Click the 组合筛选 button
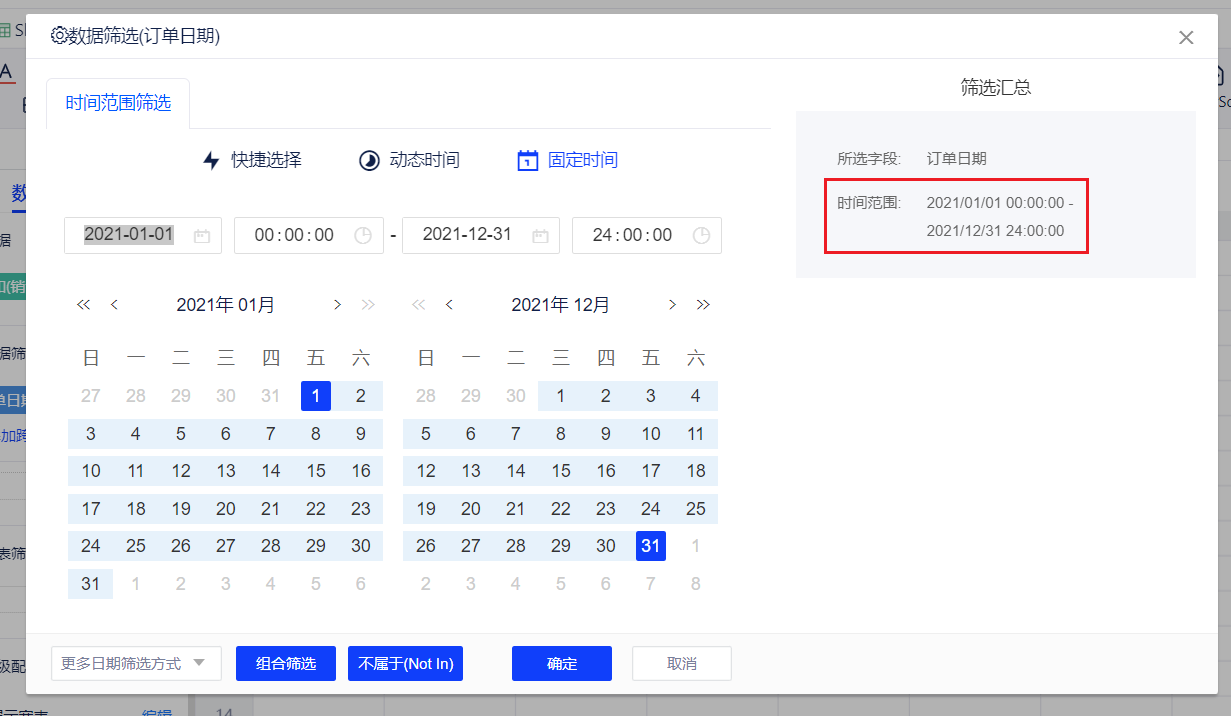The width and height of the screenshot is (1231, 716). (x=286, y=663)
